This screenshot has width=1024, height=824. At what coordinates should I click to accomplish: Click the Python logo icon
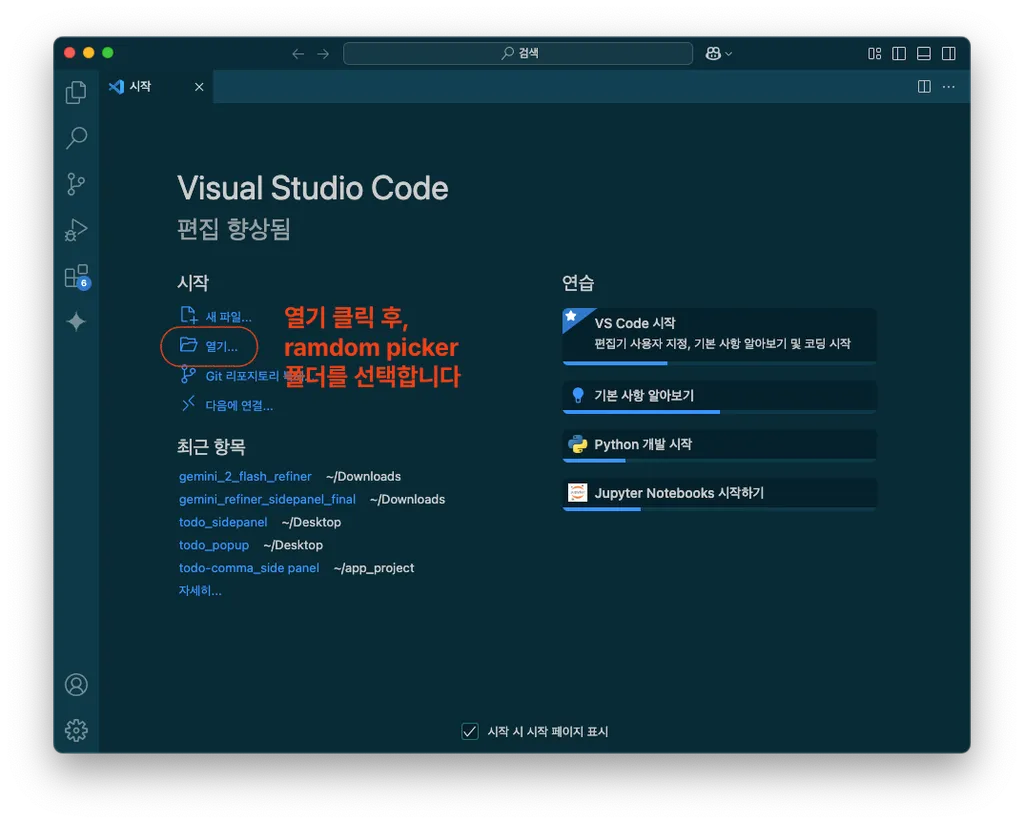tap(577, 444)
